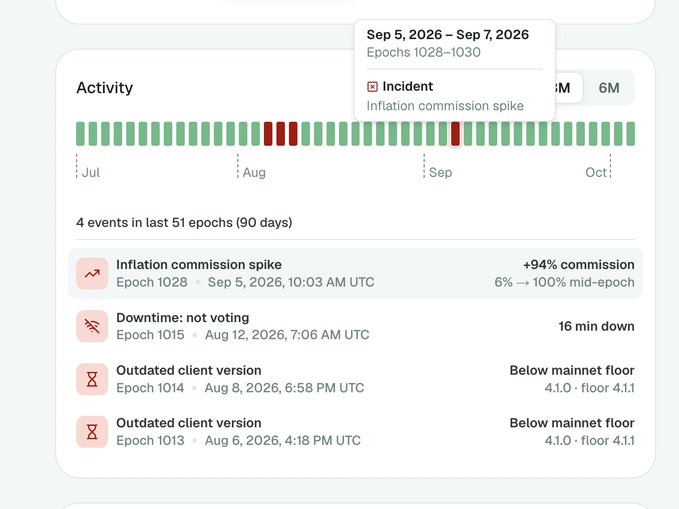Screen dimensions: 679x509
Task: Click the '16 min down' value
Action: point(596,326)
